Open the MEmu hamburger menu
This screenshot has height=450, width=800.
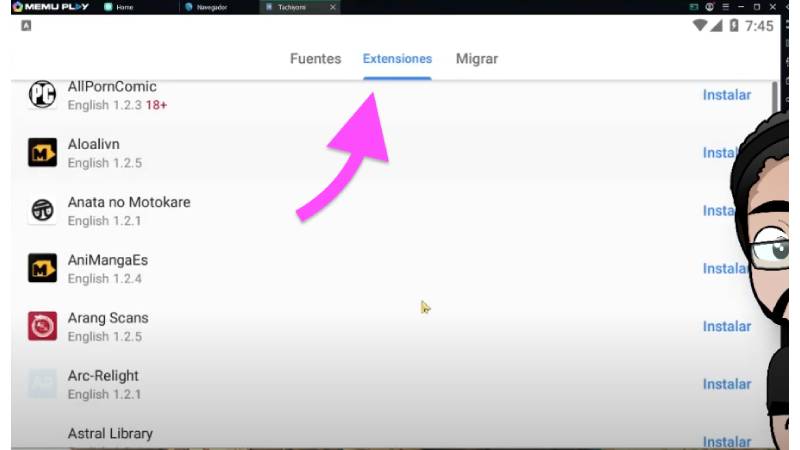pyautogui.click(x=726, y=7)
